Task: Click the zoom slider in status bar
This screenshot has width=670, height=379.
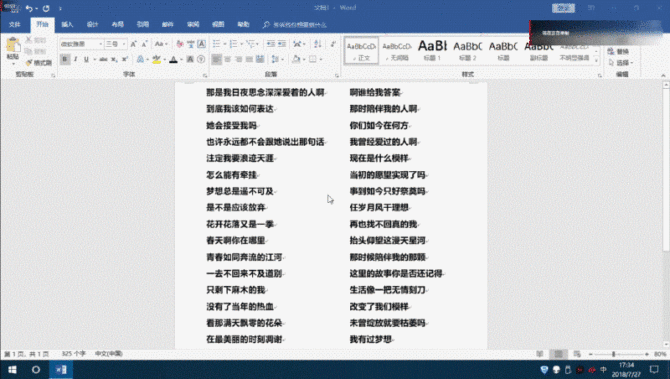Action: click(618, 354)
